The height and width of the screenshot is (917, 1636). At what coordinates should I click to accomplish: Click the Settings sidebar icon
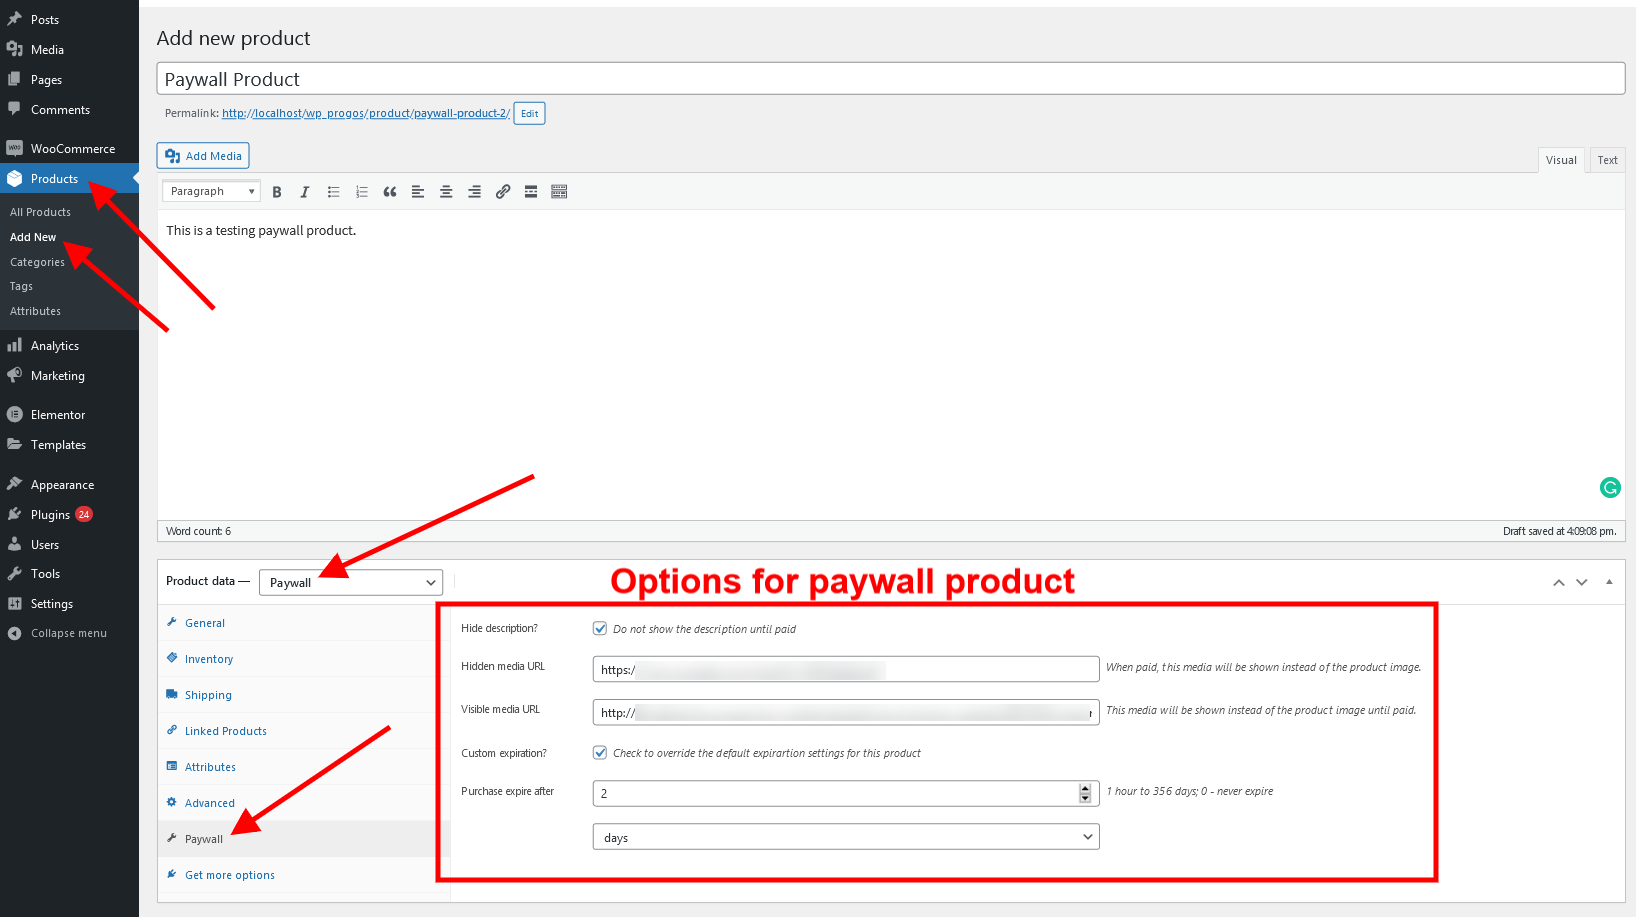point(14,603)
